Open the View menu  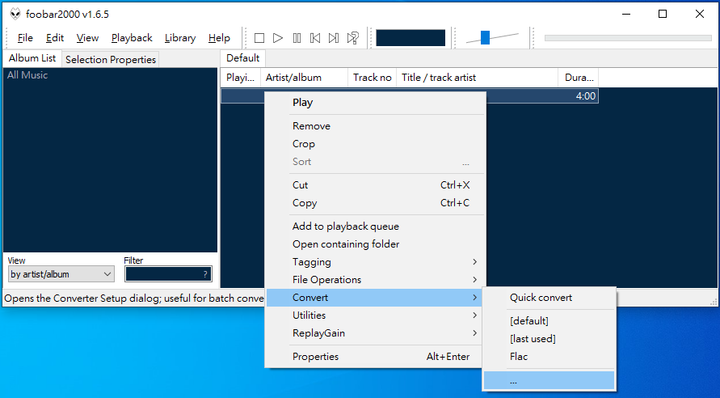click(x=87, y=38)
